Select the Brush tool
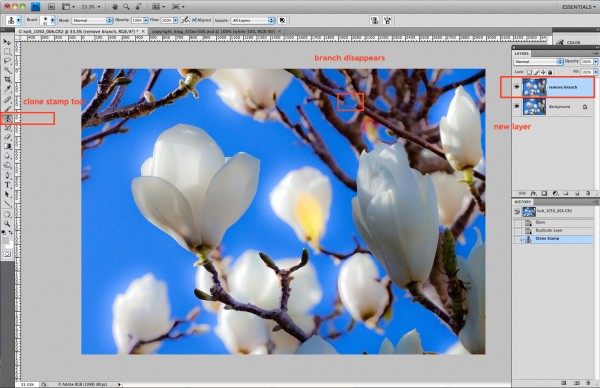 7,109
